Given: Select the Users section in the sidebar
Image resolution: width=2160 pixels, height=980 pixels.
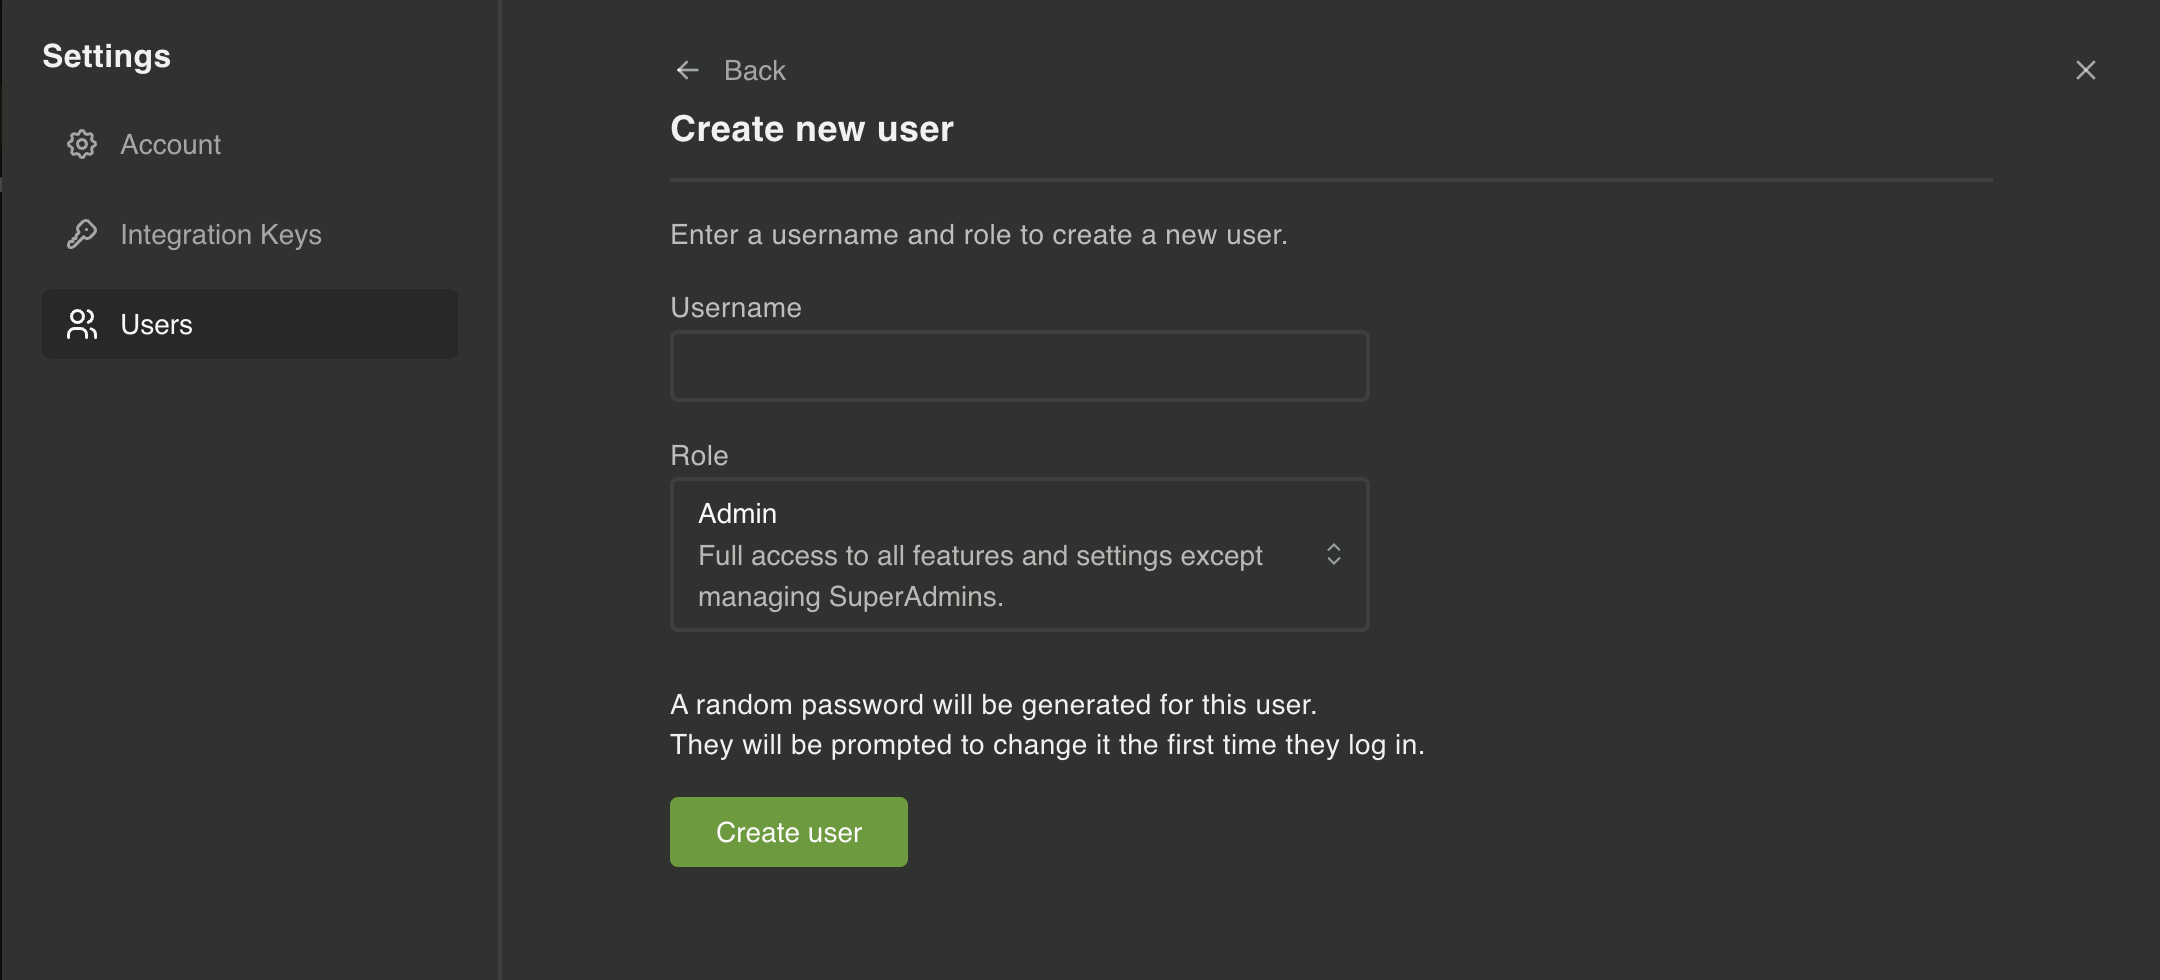Looking at the screenshot, I should [x=157, y=324].
